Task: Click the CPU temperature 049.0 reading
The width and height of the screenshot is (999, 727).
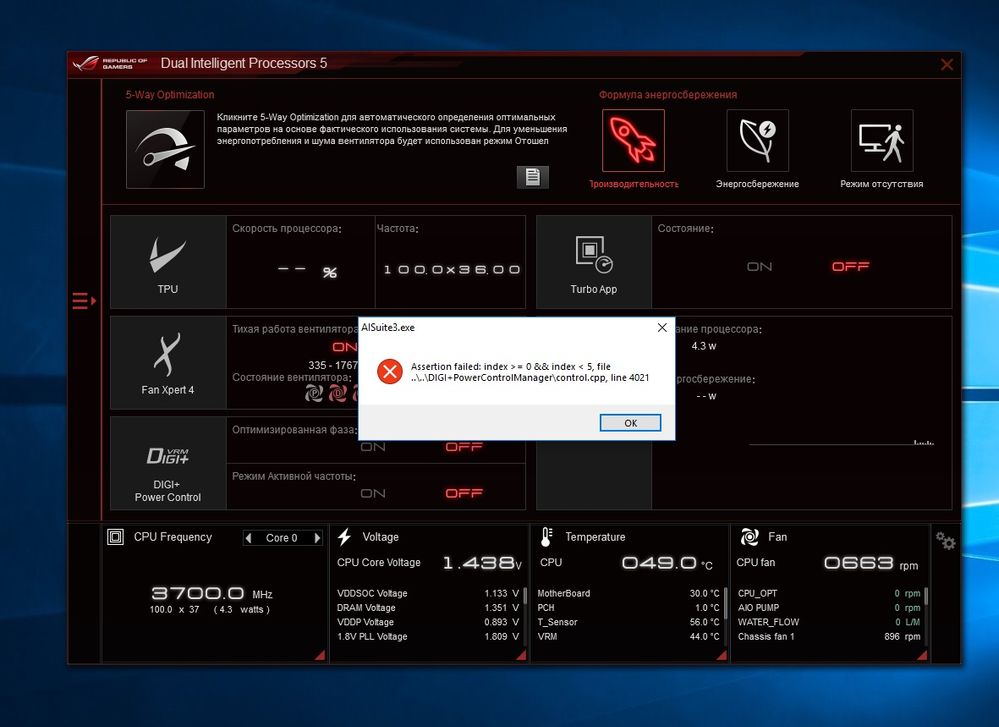Action: 667,563
